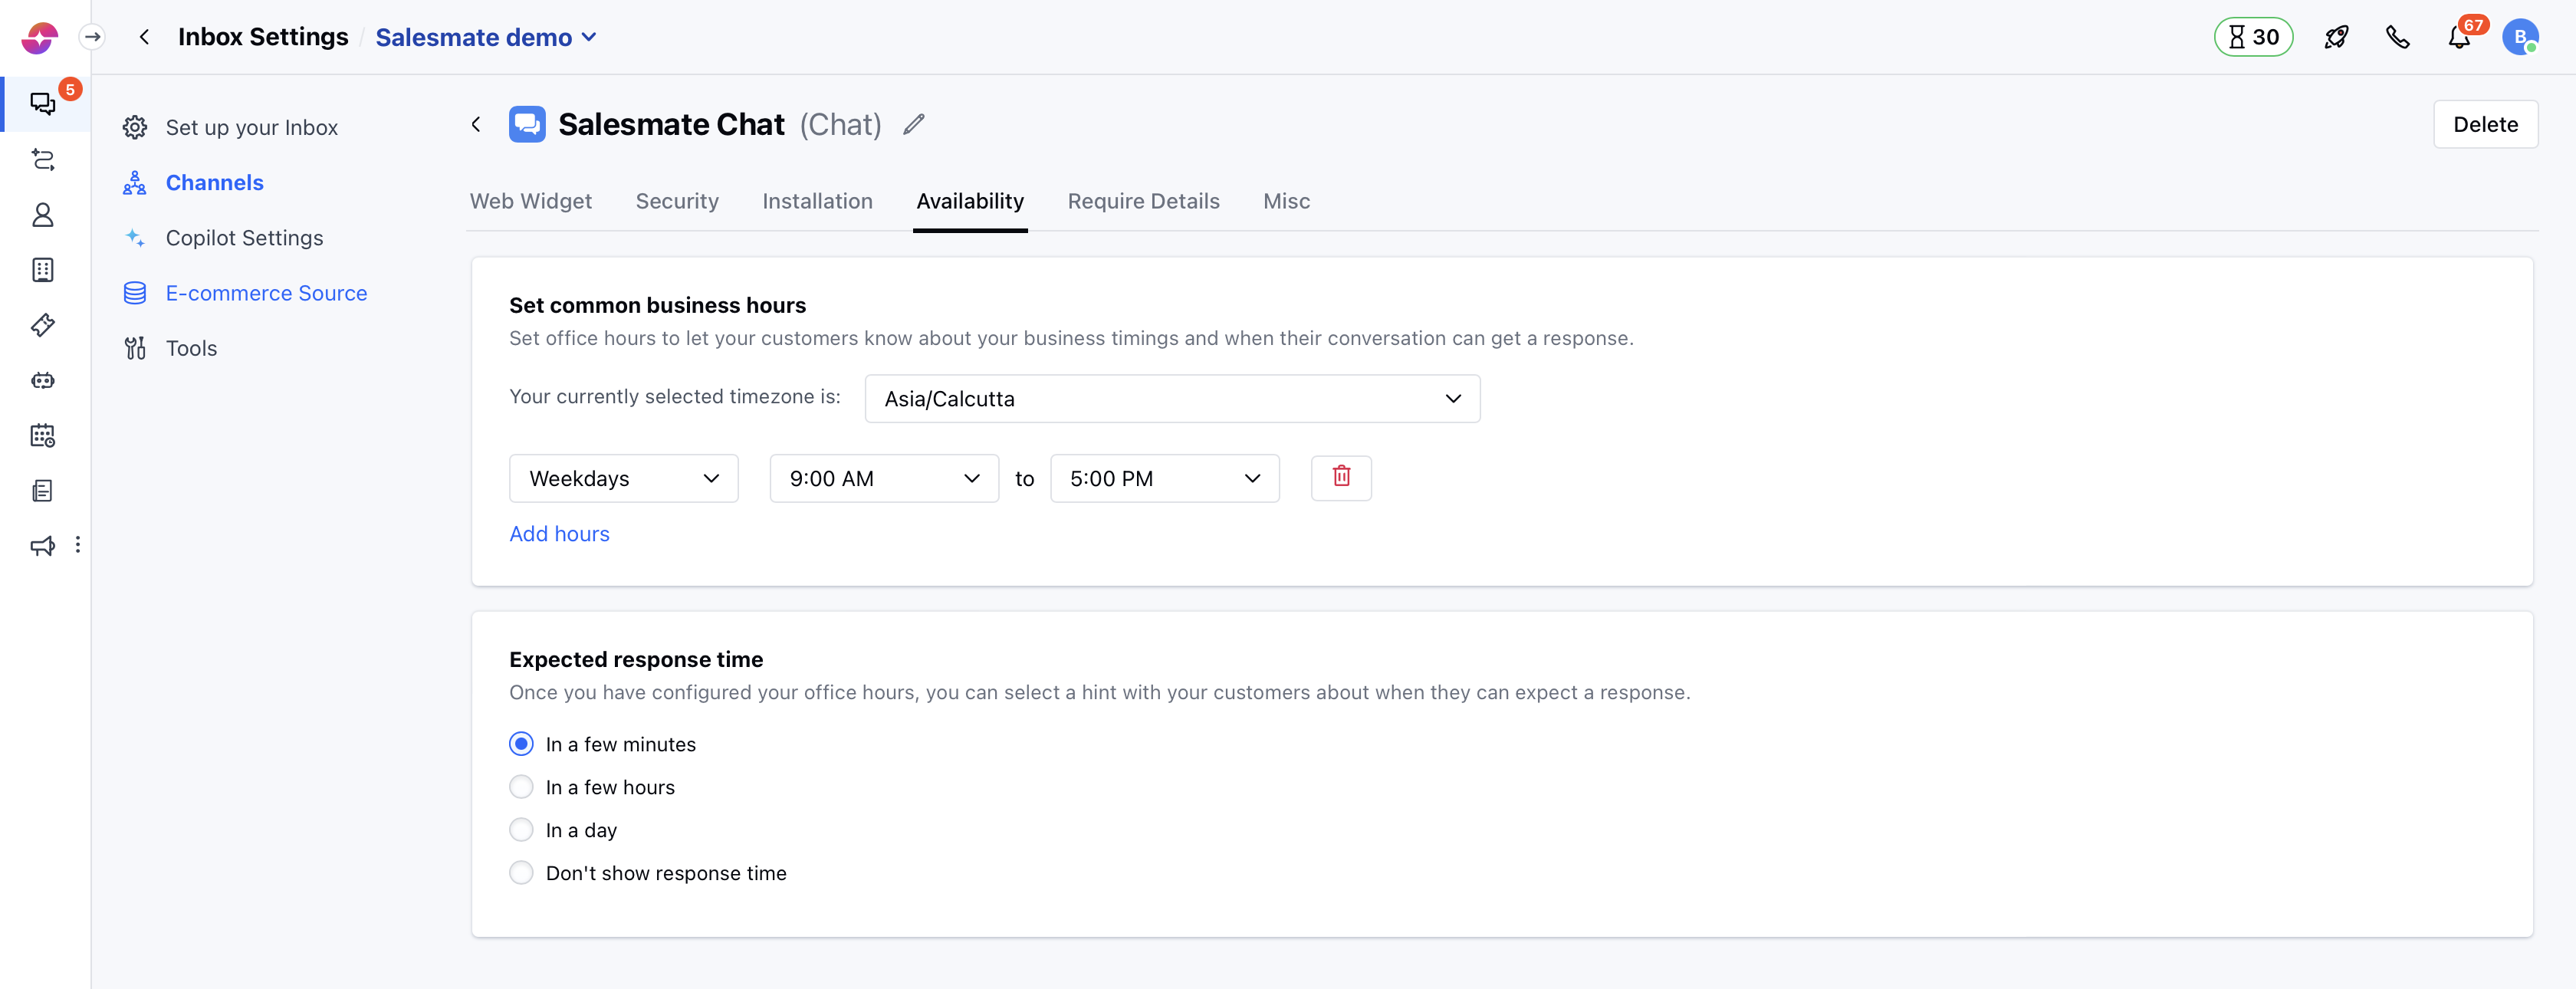Open the 5:00 PM end time dropdown
The image size is (2576, 989).
point(1164,479)
